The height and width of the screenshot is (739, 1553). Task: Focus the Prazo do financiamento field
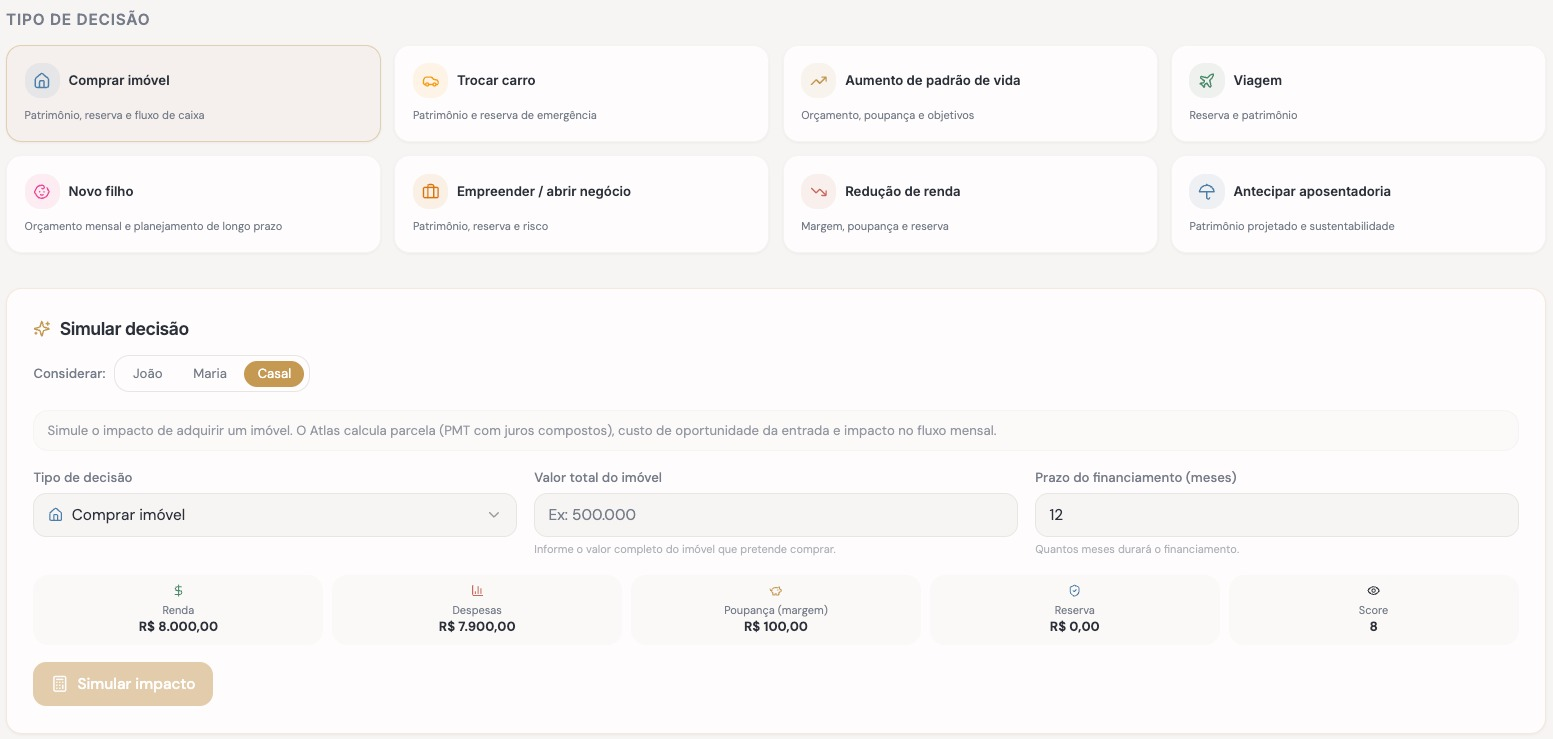click(x=1277, y=515)
